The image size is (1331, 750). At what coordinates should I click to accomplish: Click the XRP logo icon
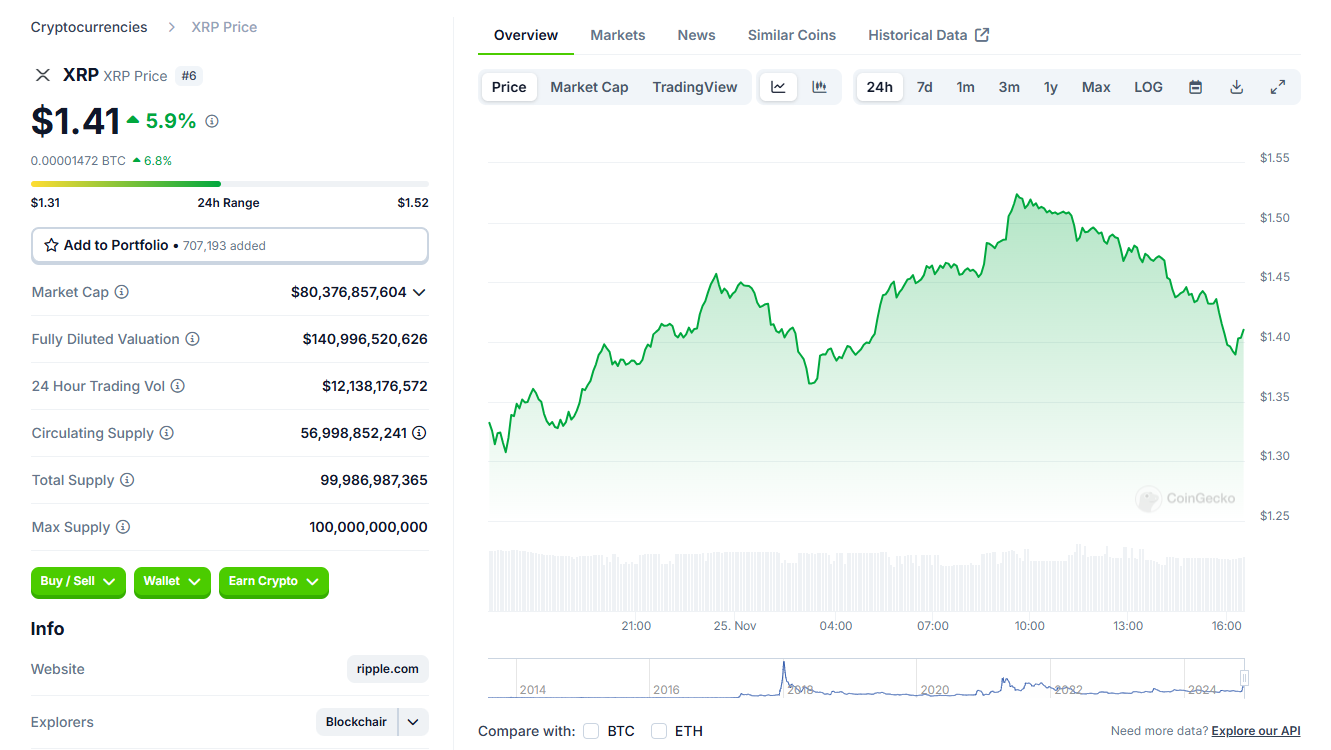(42, 75)
